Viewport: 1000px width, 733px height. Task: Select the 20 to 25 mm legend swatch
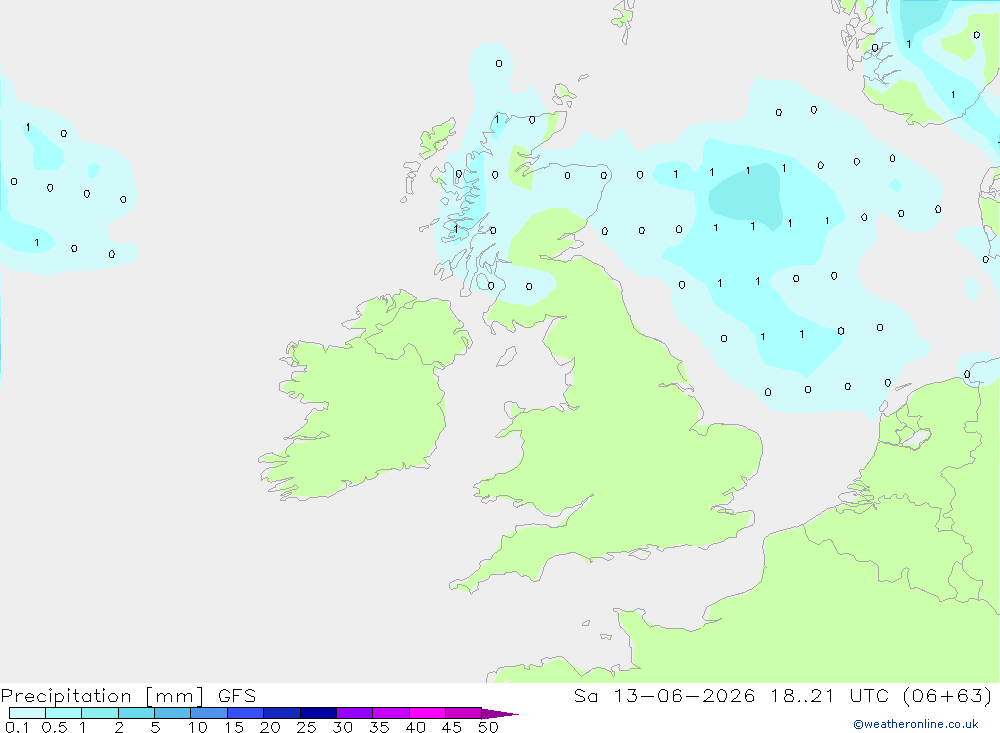click(281, 713)
